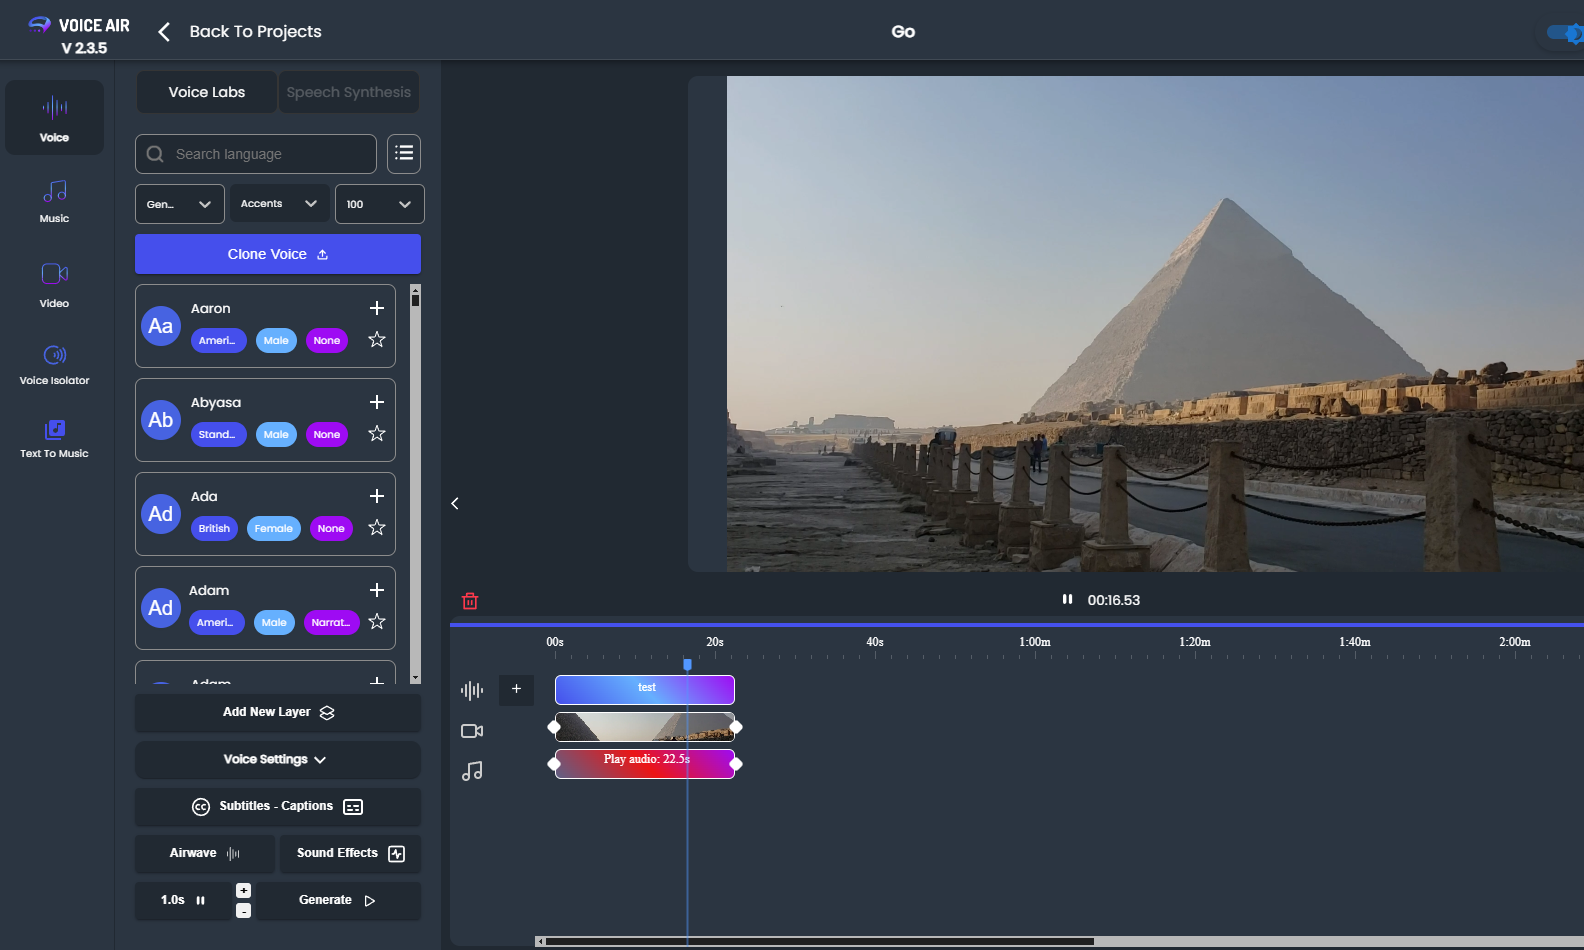Image resolution: width=1584 pixels, height=950 pixels.
Task: Click the 'British' tag on Ada
Action: pos(214,528)
